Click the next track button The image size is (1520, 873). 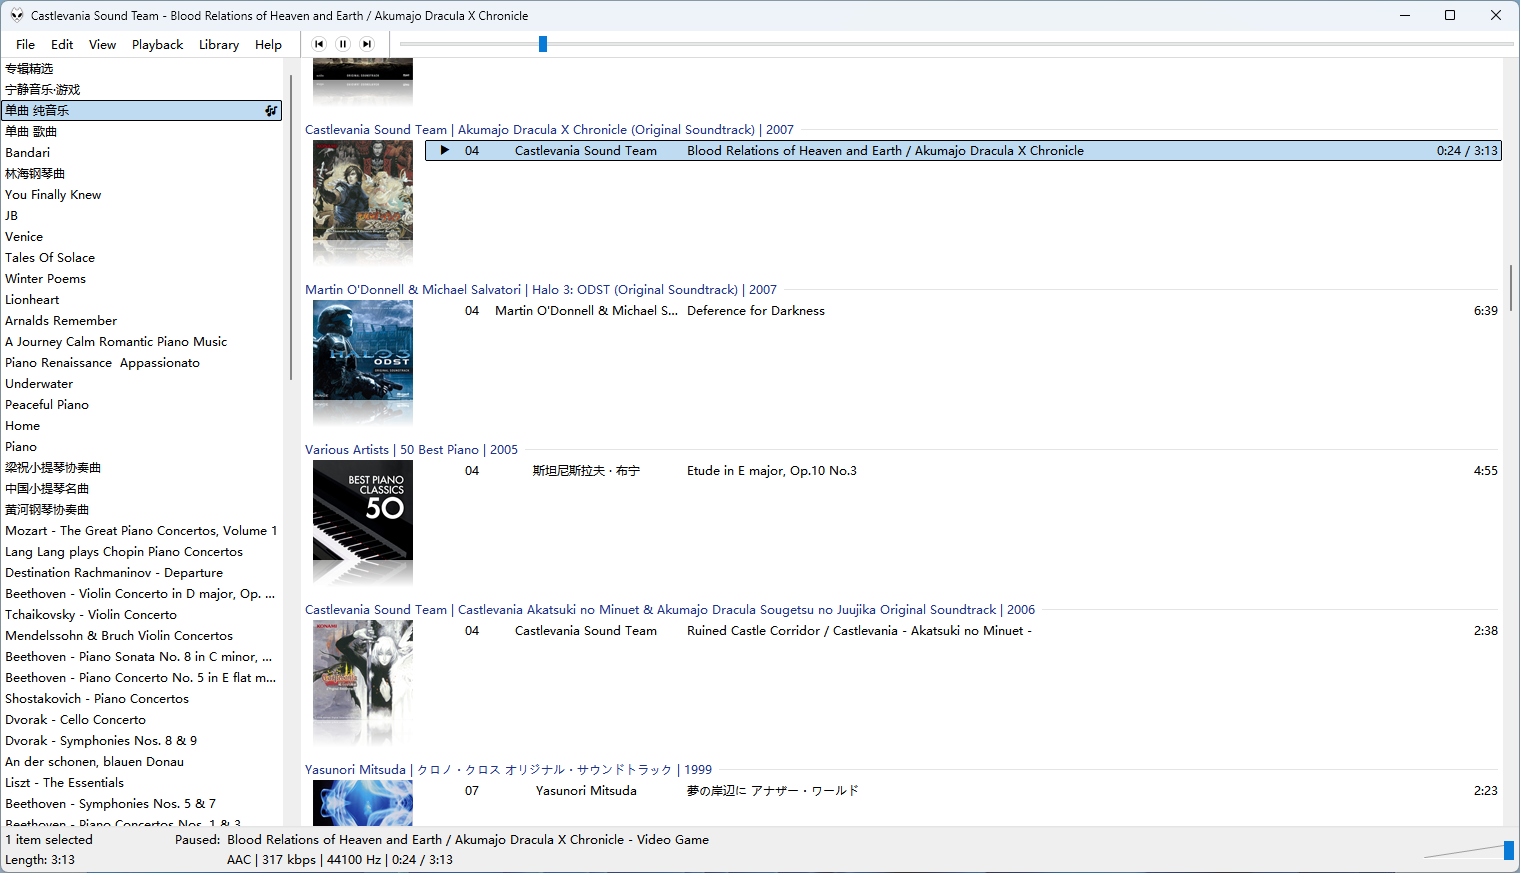coord(367,44)
